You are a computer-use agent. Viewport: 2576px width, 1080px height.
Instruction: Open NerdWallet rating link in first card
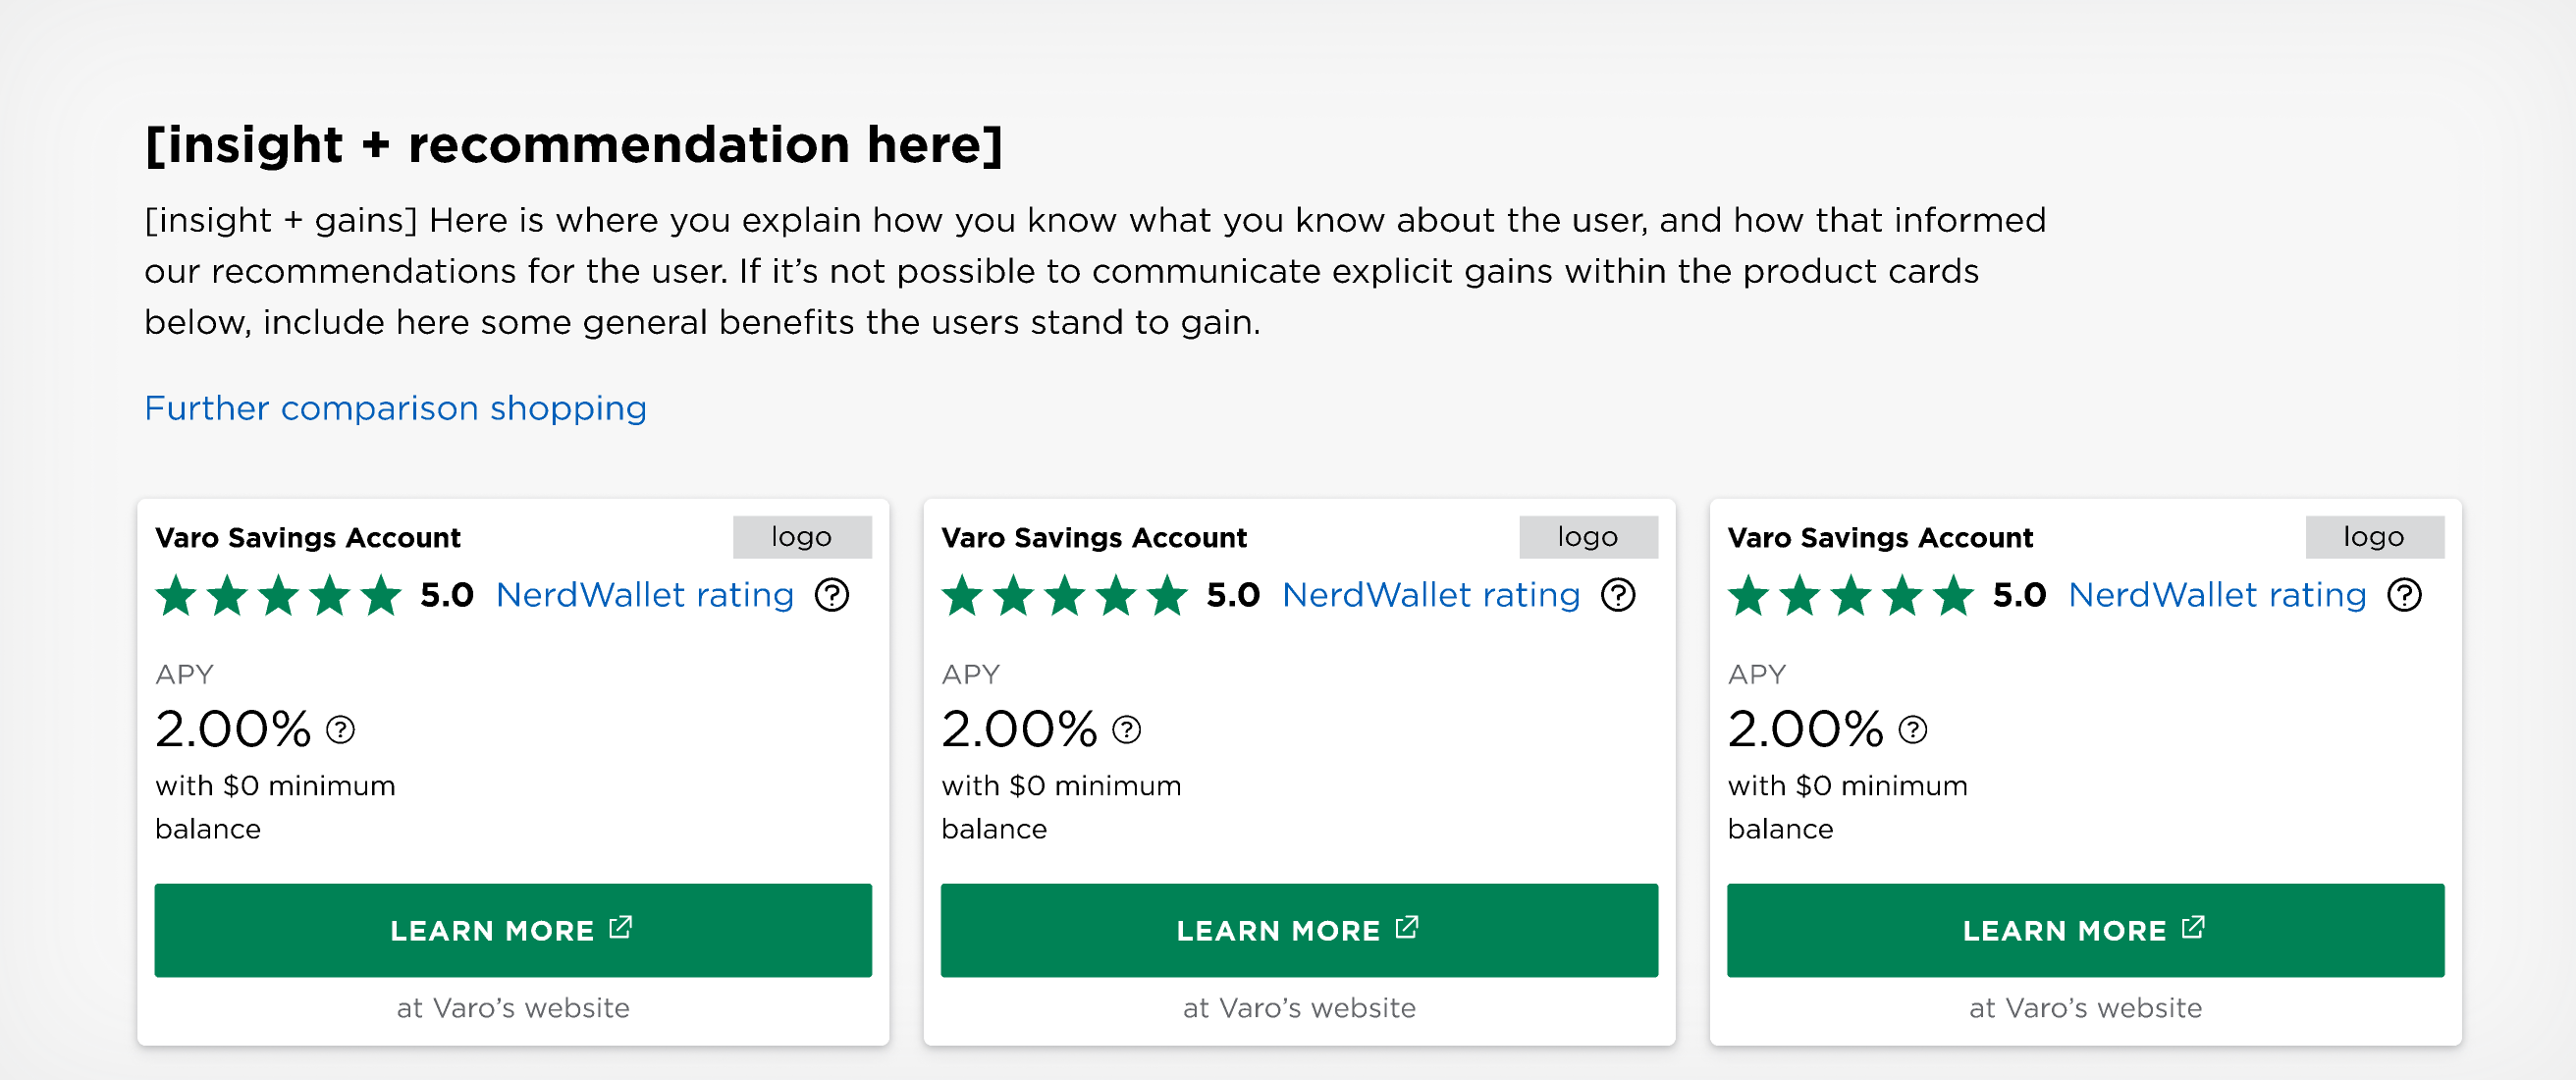tap(644, 595)
